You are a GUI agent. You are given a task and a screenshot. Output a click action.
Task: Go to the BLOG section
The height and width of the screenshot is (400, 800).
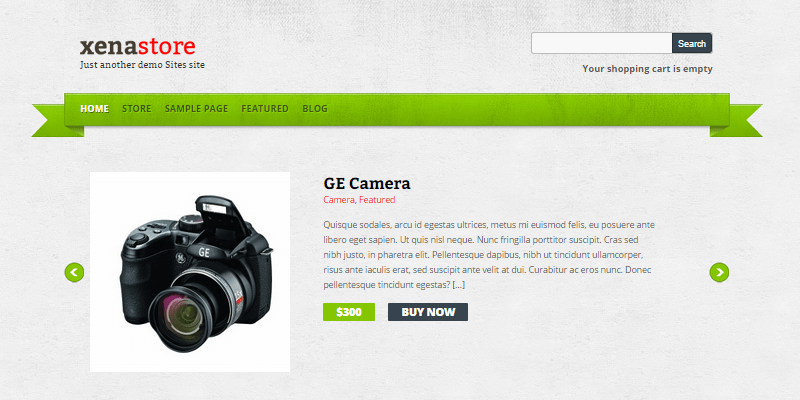315,109
